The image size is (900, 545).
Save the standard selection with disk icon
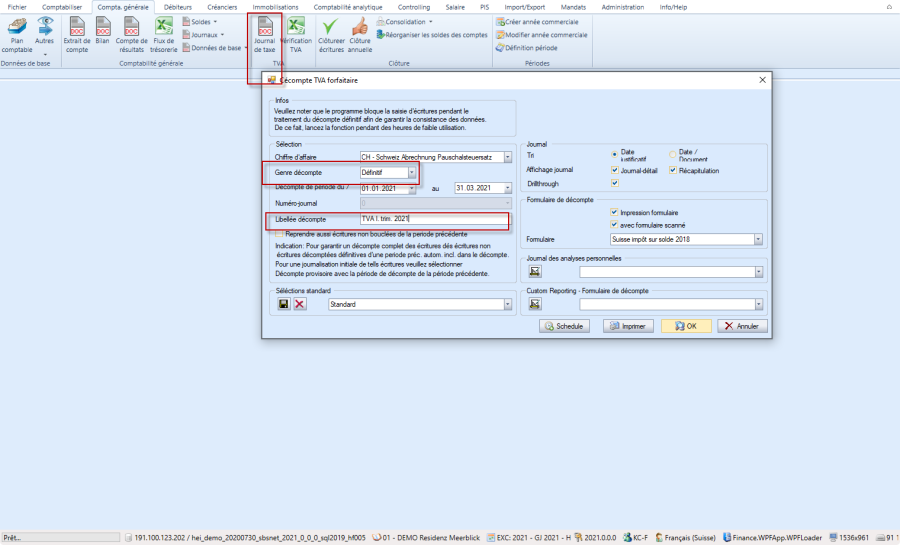[284, 304]
